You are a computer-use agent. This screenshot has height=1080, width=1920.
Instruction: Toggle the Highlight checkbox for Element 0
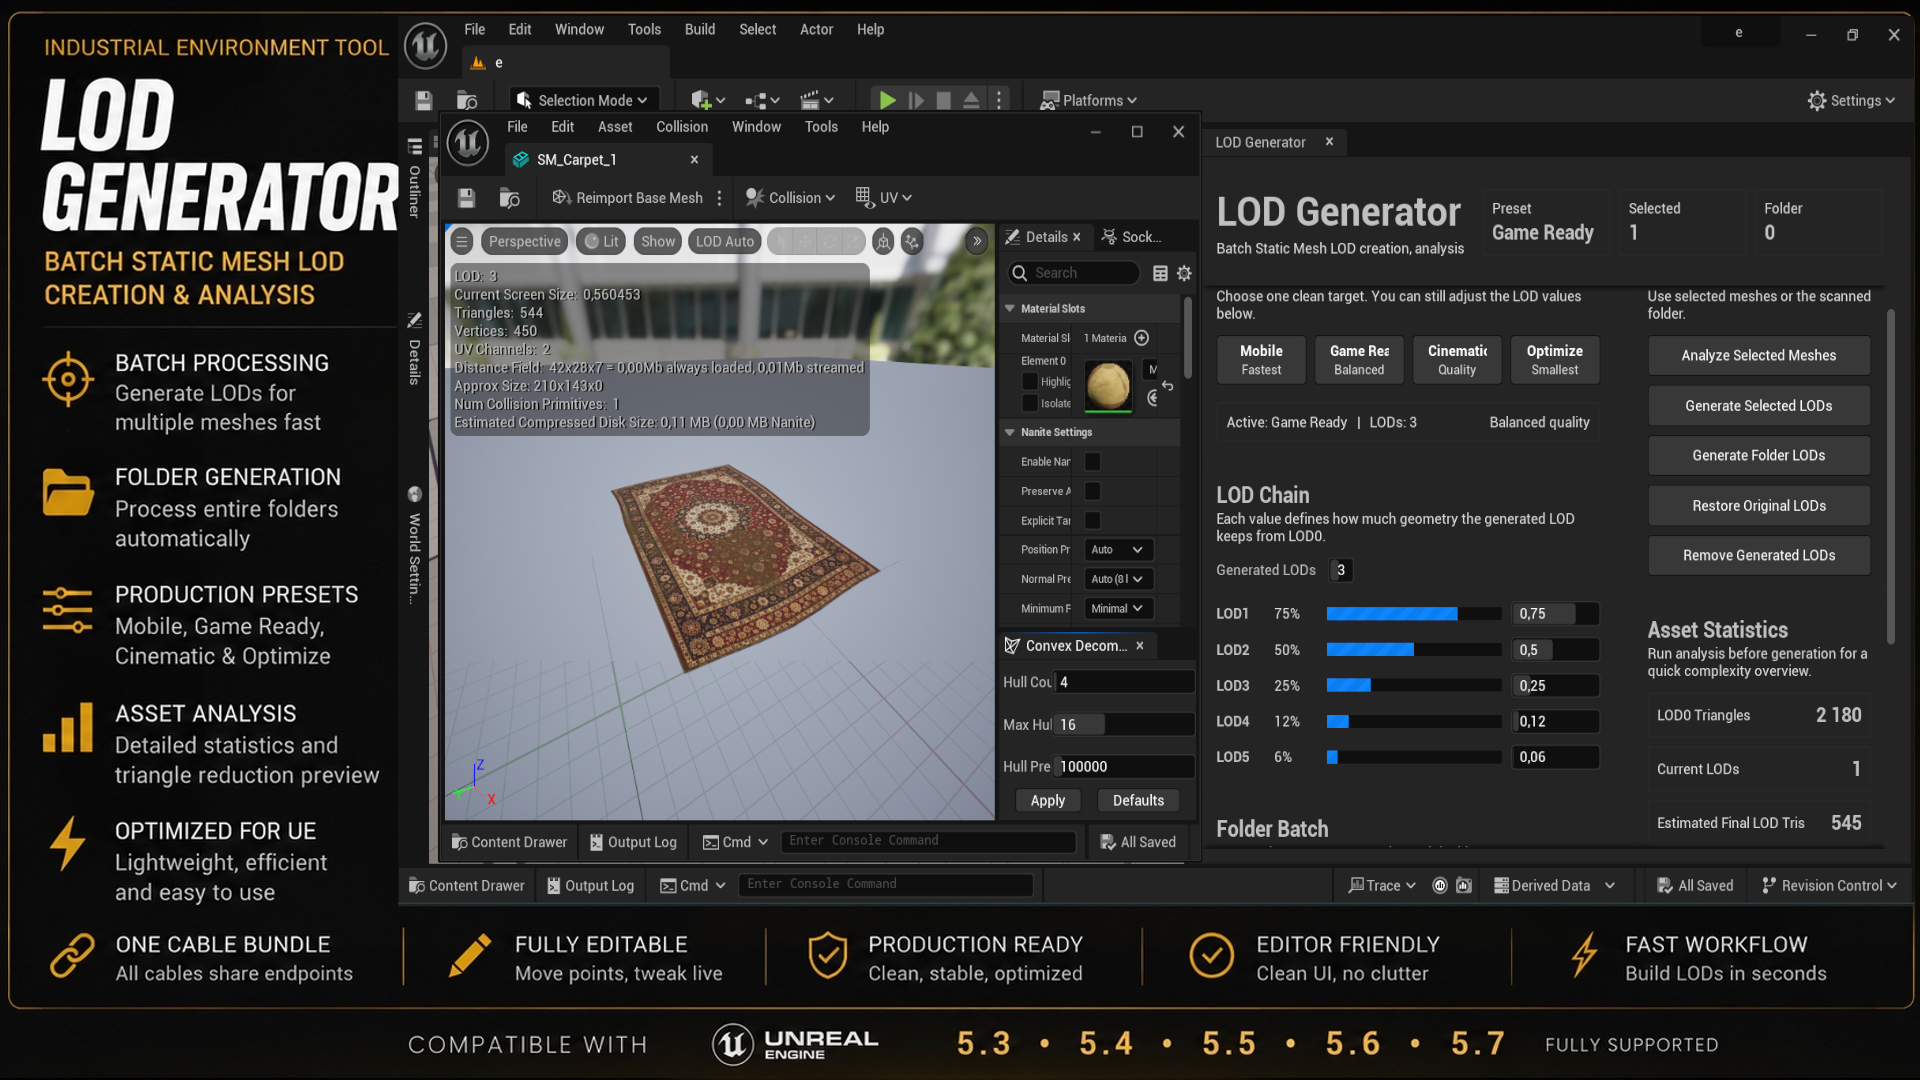1030,381
